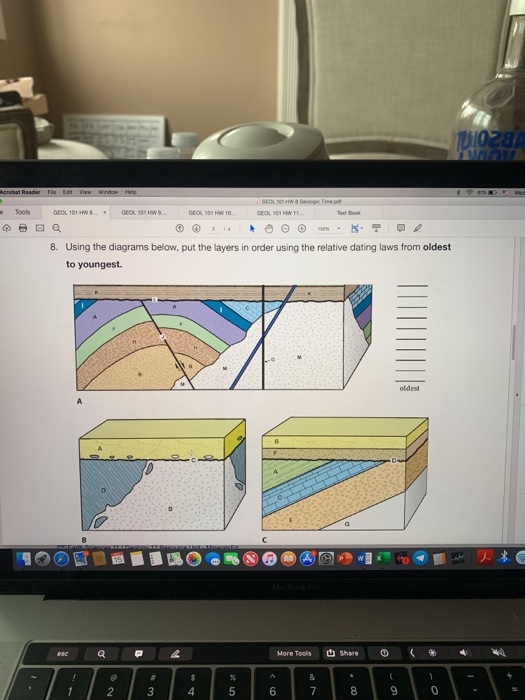Open the Window menu
The image size is (525, 700).
click(x=108, y=192)
